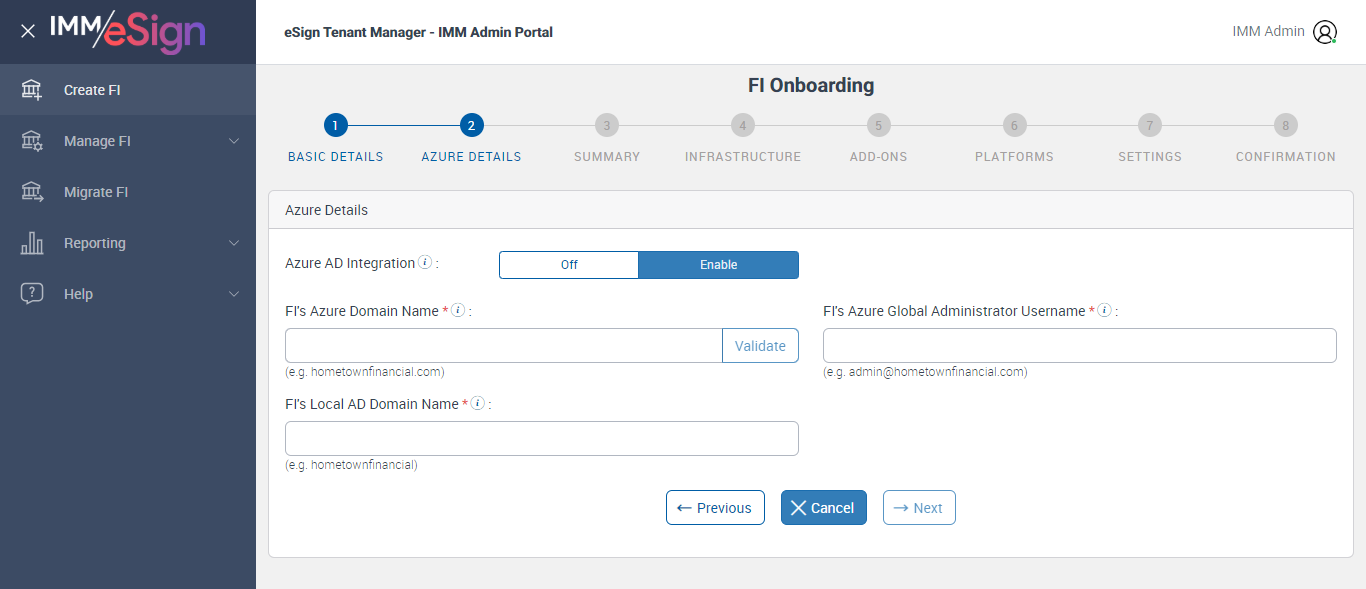Expand the Help menu chevron

click(x=234, y=294)
